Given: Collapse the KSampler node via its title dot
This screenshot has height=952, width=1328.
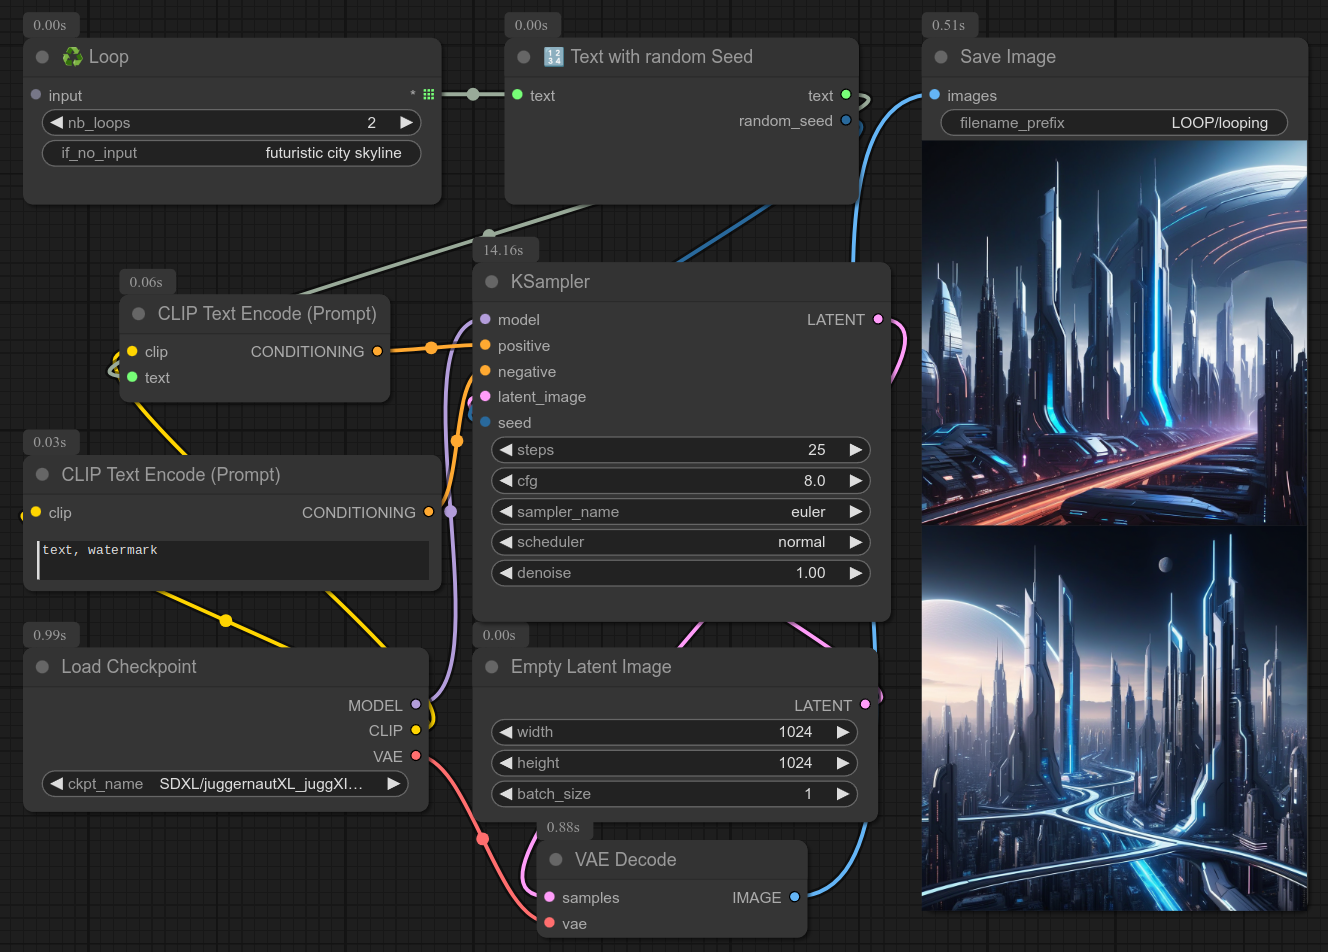Looking at the screenshot, I should click(x=491, y=282).
